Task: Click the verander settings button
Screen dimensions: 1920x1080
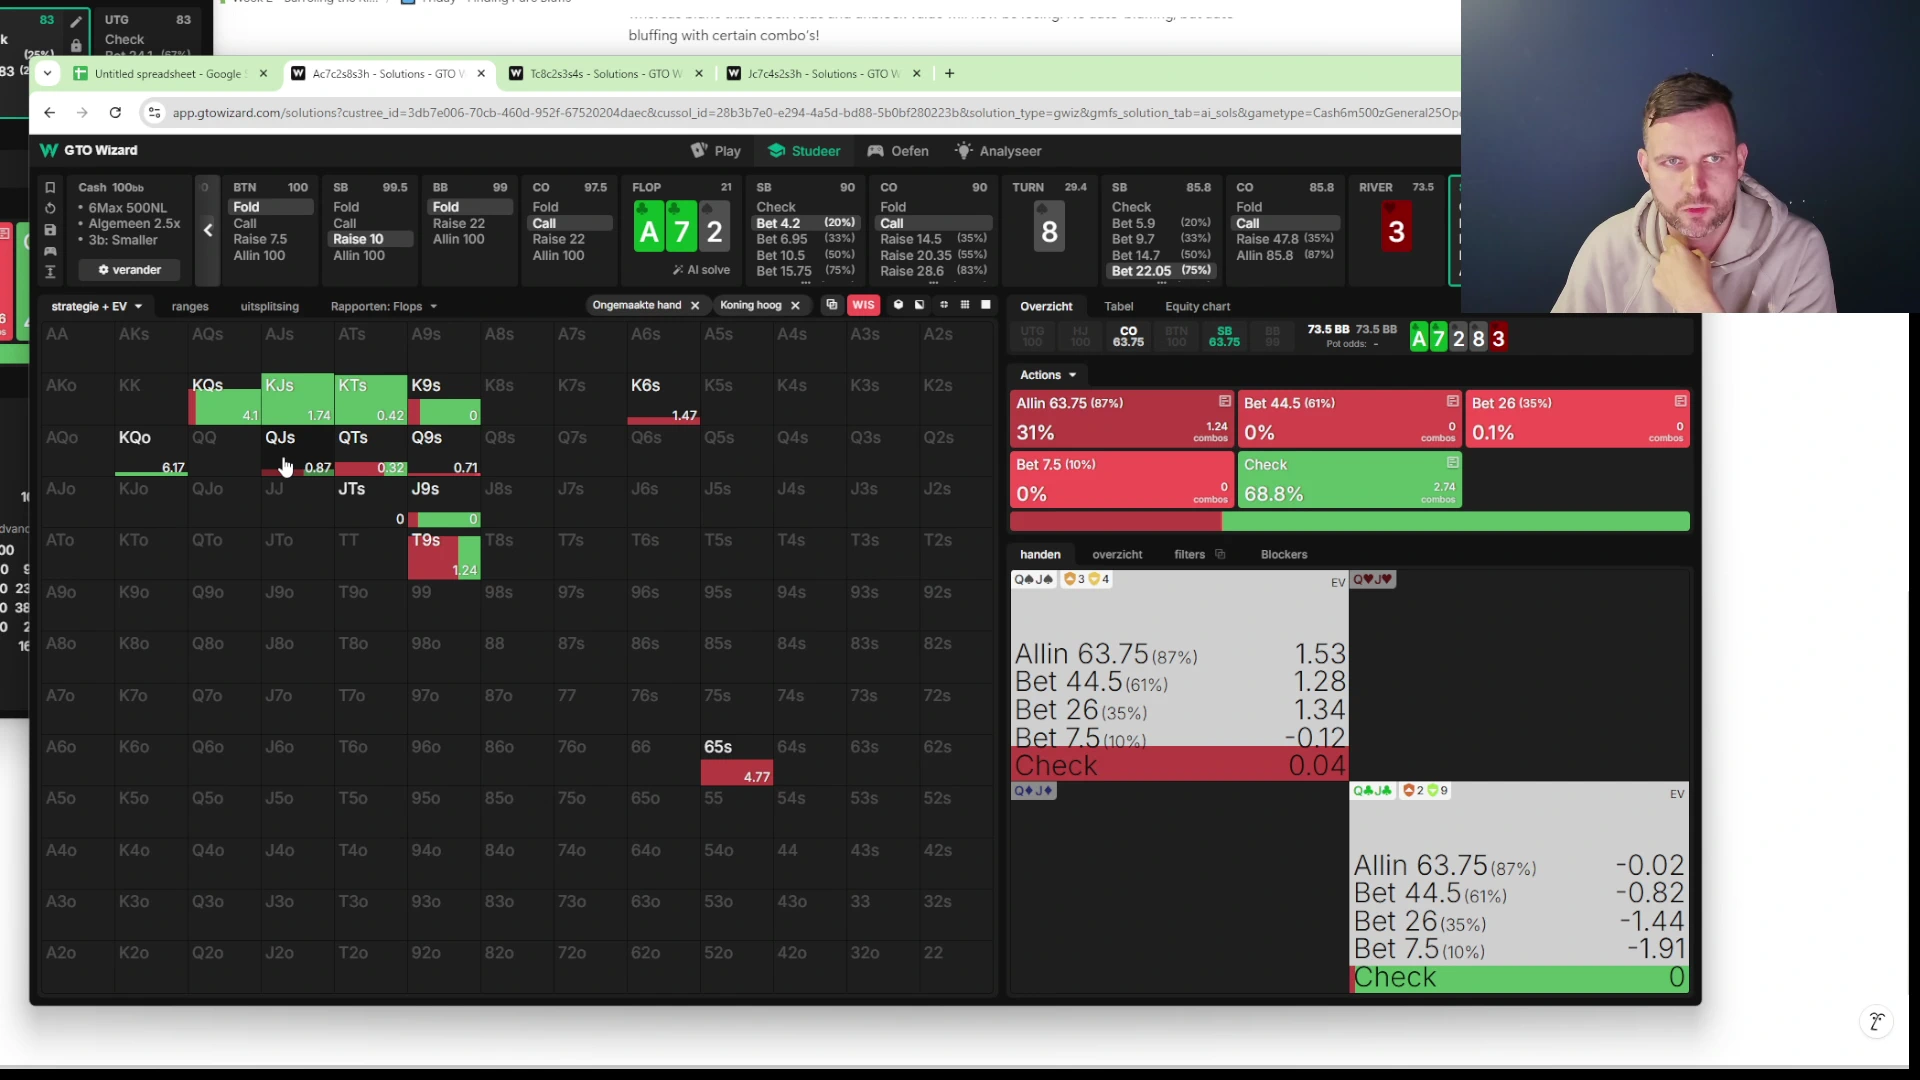Action: (x=129, y=270)
